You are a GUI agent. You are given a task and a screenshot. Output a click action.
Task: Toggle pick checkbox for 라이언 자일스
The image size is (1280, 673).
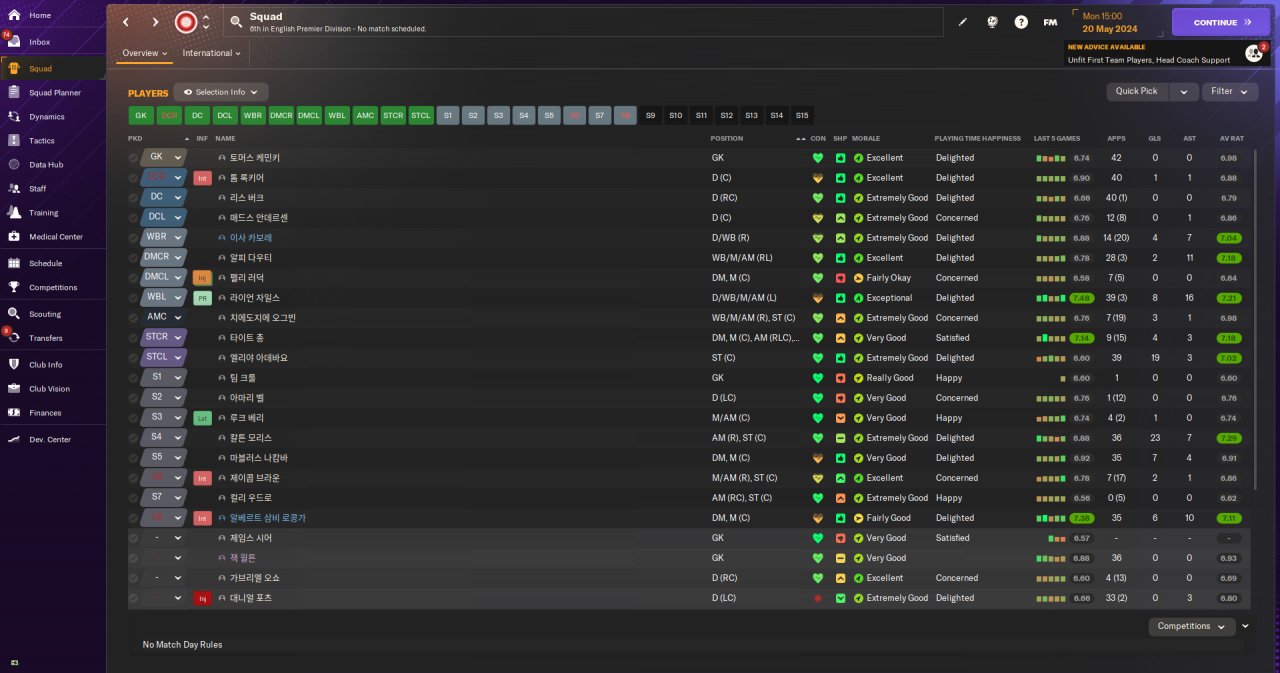pos(134,298)
